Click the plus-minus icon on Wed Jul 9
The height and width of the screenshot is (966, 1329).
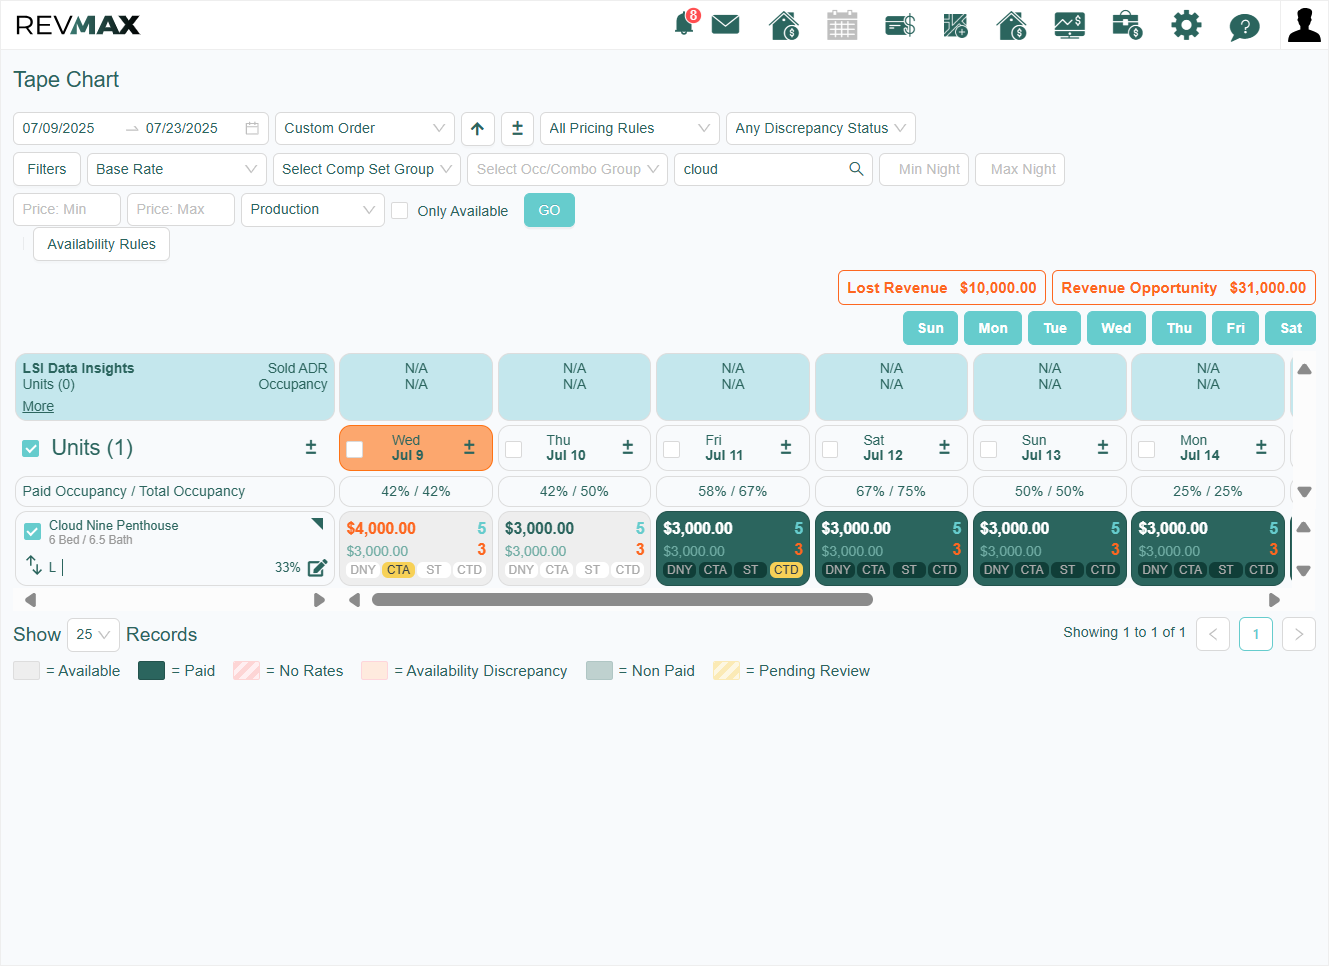(469, 447)
